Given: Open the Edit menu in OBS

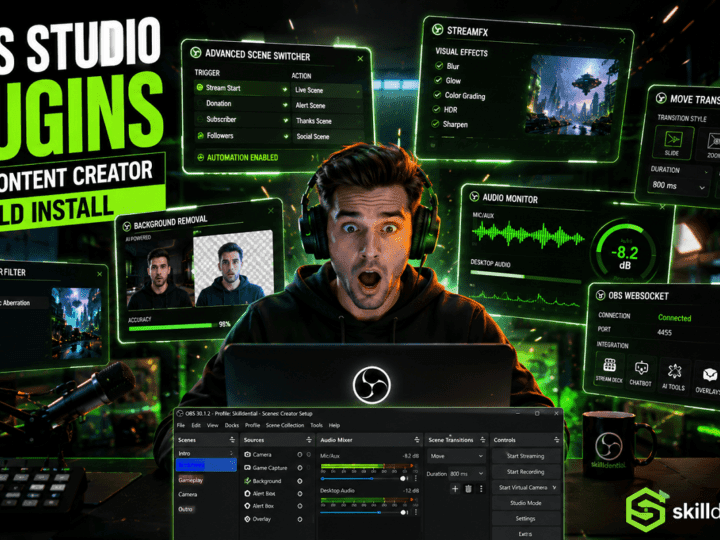Looking at the screenshot, I should pyautogui.click(x=196, y=425).
